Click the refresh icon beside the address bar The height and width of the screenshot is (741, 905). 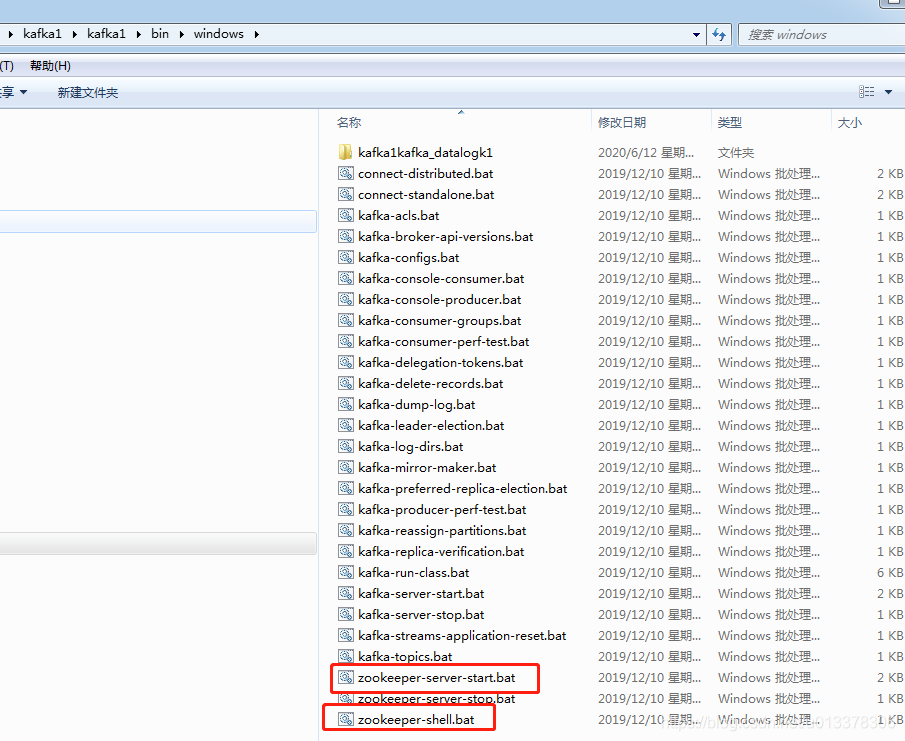click(719, 34)
